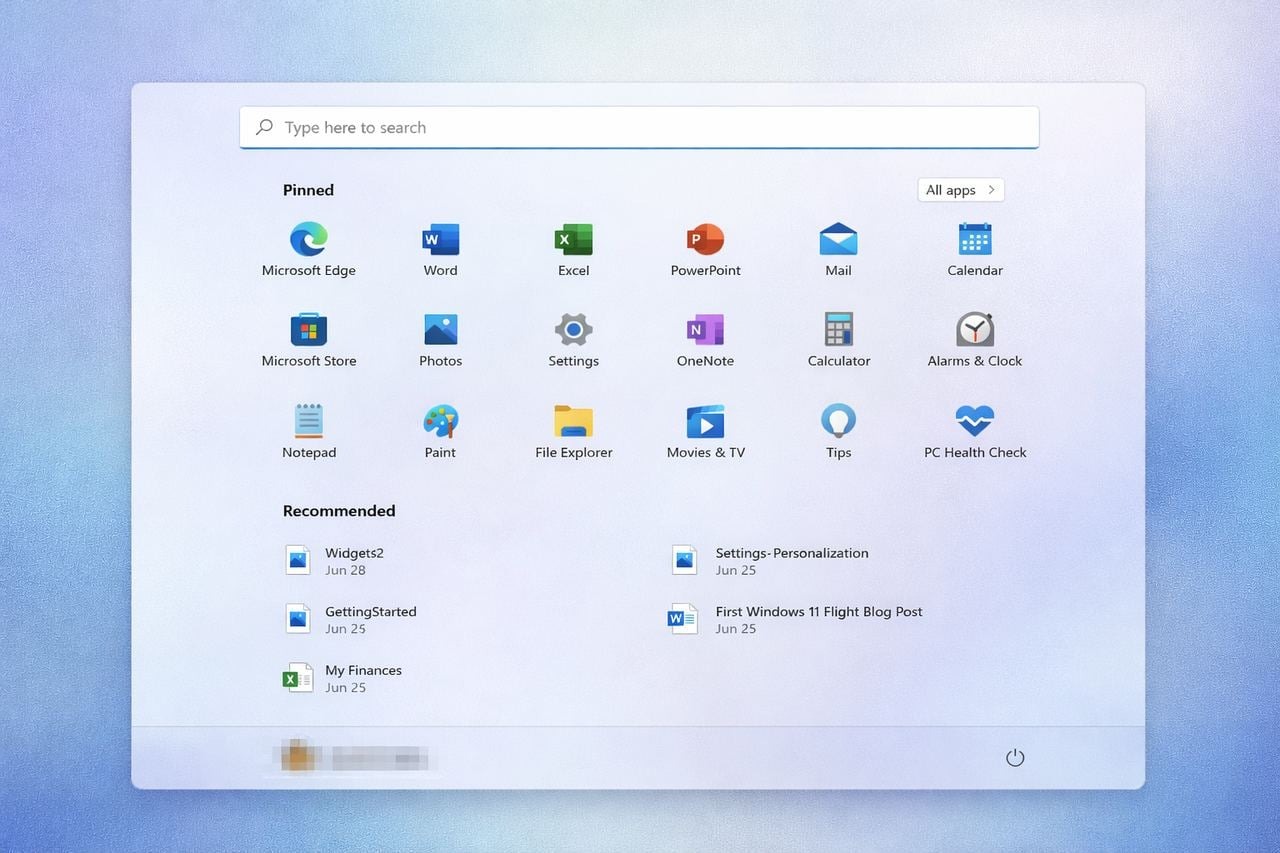This screenshot has height=853, width=1280.
Task: Launch PowerPoint from the pinned section
Action: tap(705, 240)
